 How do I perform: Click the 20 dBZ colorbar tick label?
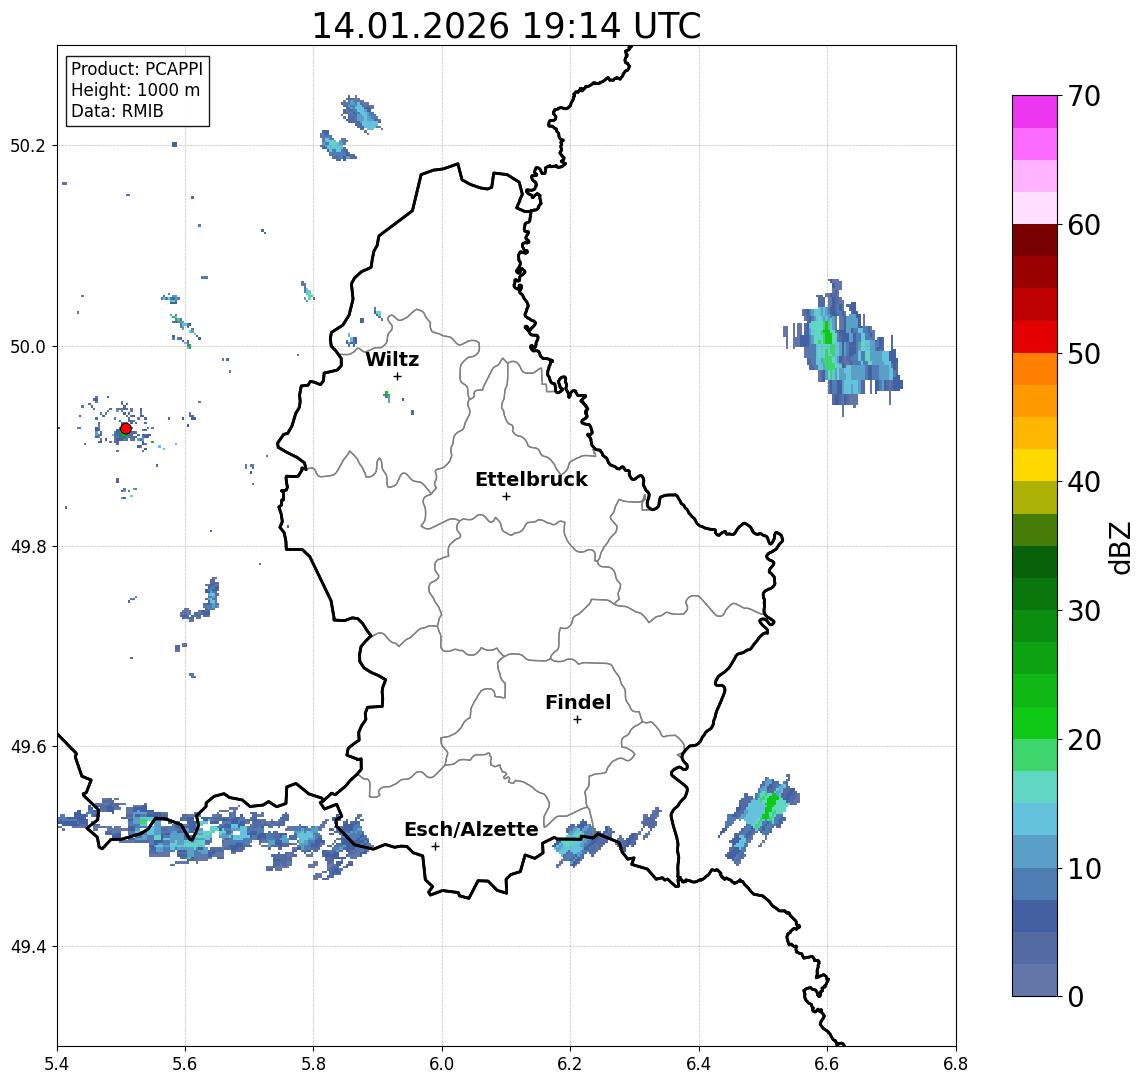coord(1084,740)
